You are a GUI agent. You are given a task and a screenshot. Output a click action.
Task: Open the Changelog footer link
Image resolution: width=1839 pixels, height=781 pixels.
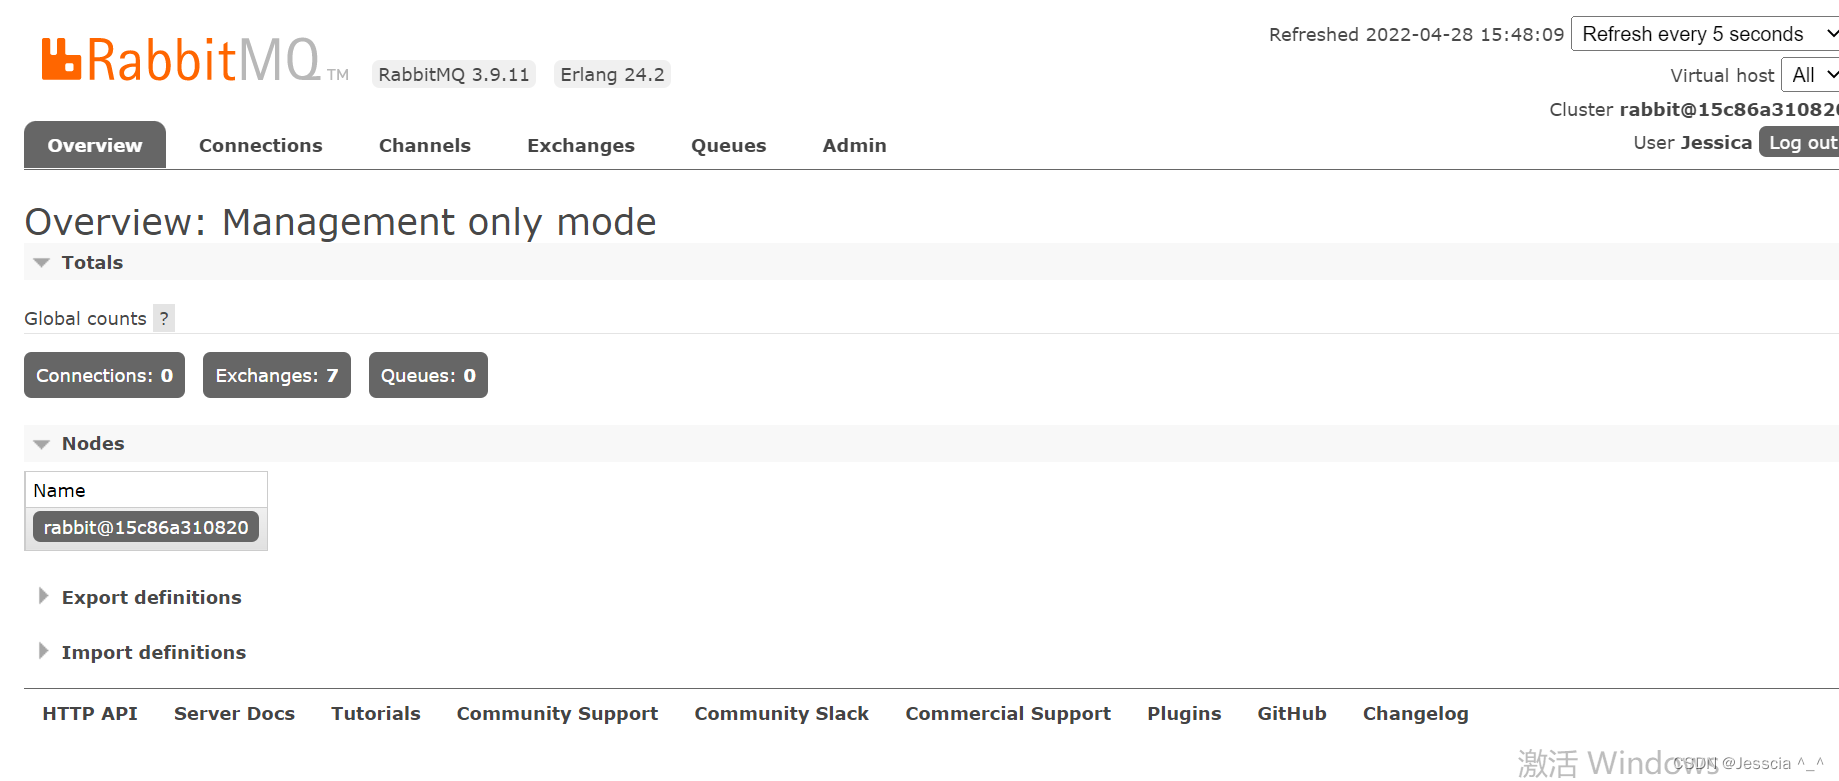1415,713
